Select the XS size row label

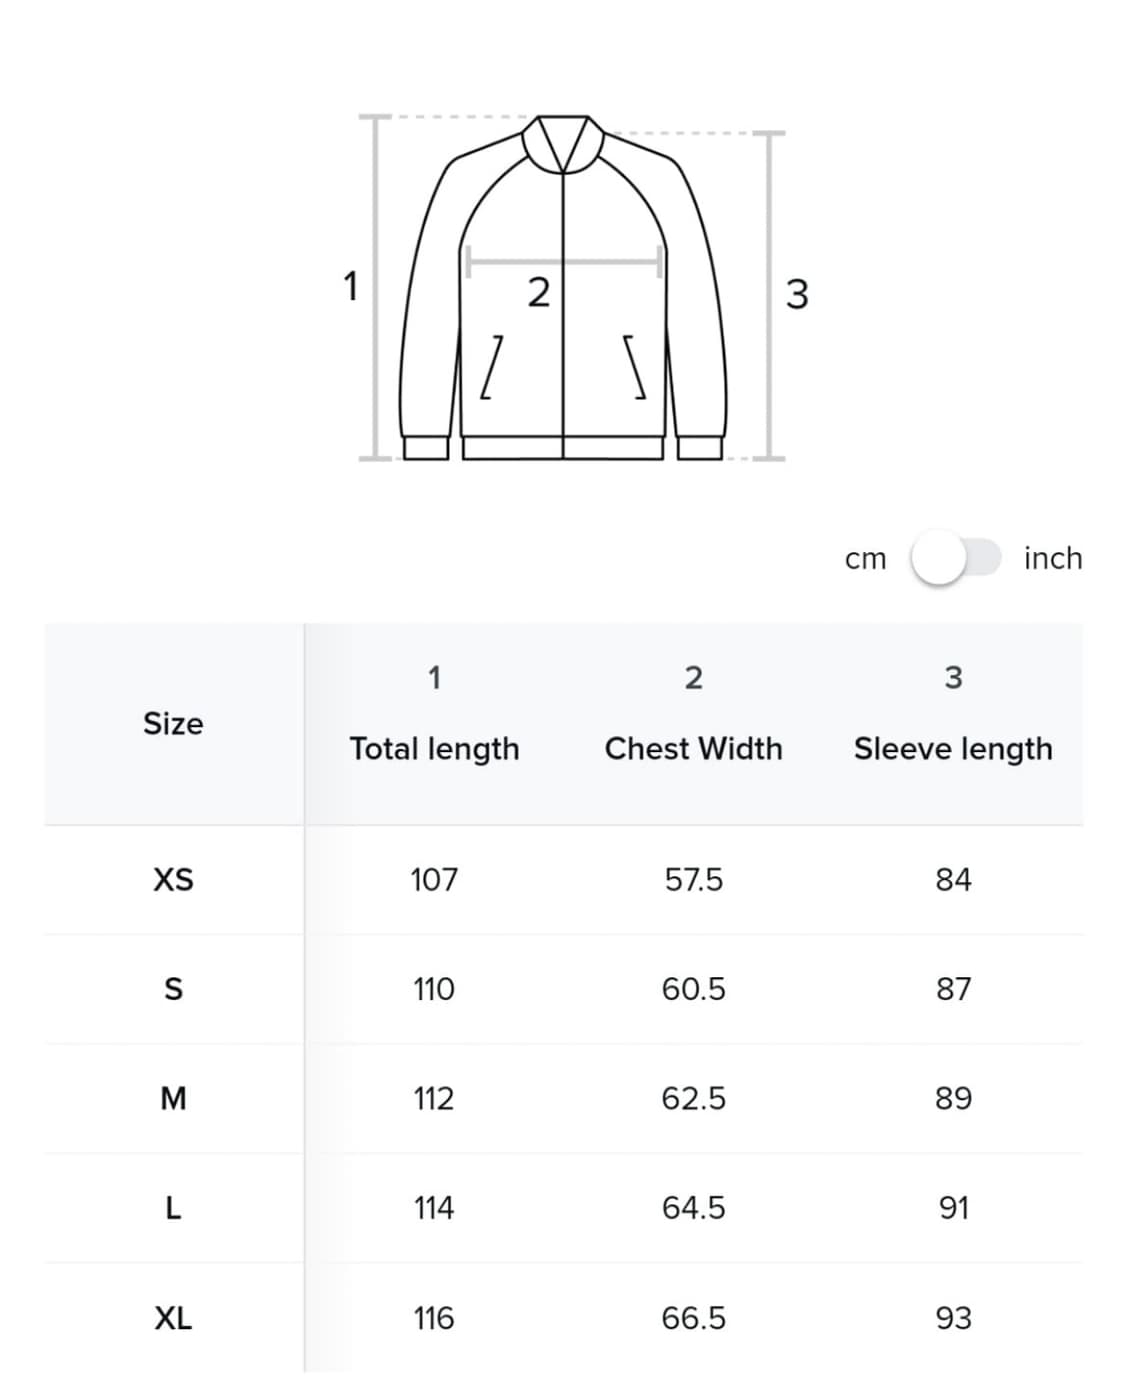coord(173,880)
